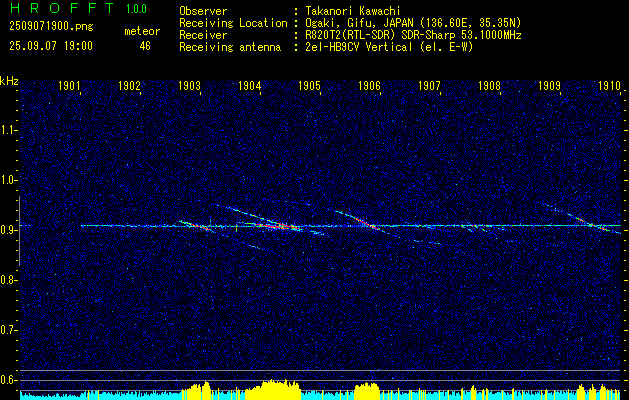Click the Observer field label

coord(203,11)
